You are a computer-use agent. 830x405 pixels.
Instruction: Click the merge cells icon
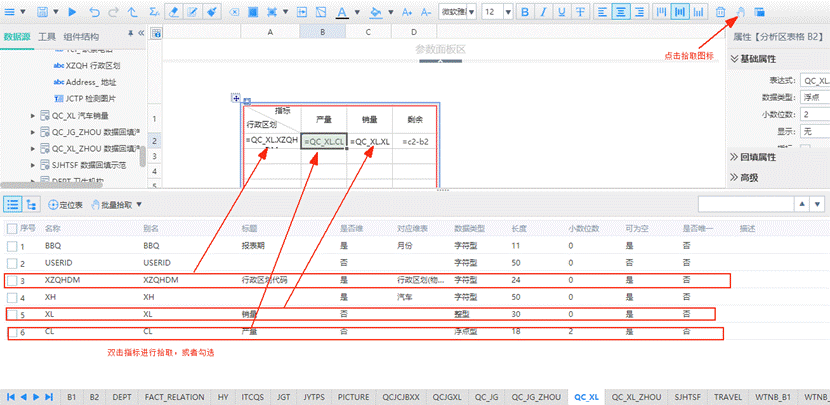pos(301,11)
